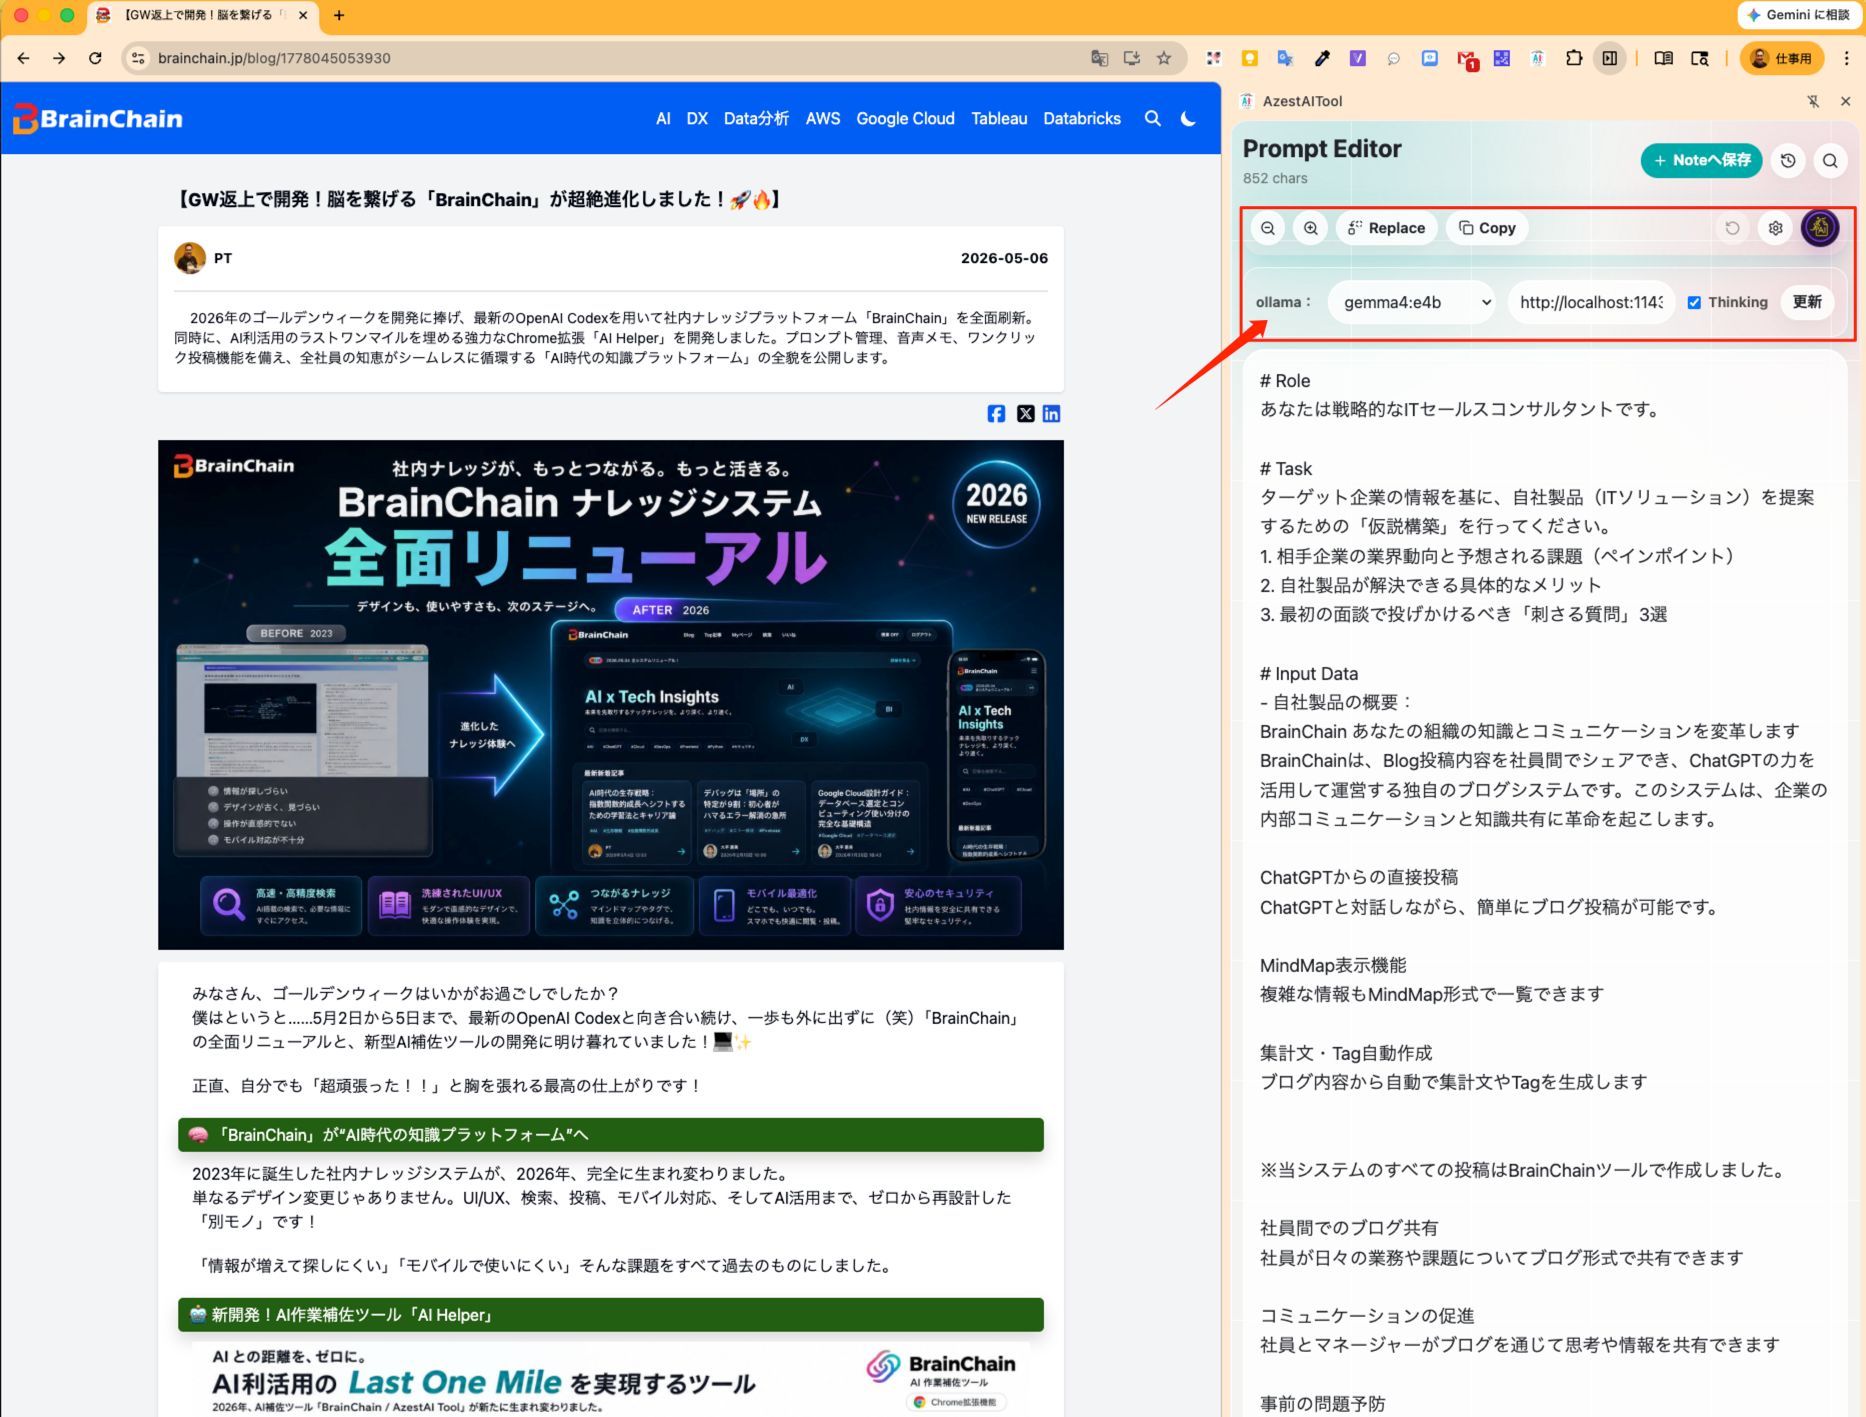Click the translate page icon in address bar
This screenshot has height=1417, width=1866.
click(x=1099, y=58)
